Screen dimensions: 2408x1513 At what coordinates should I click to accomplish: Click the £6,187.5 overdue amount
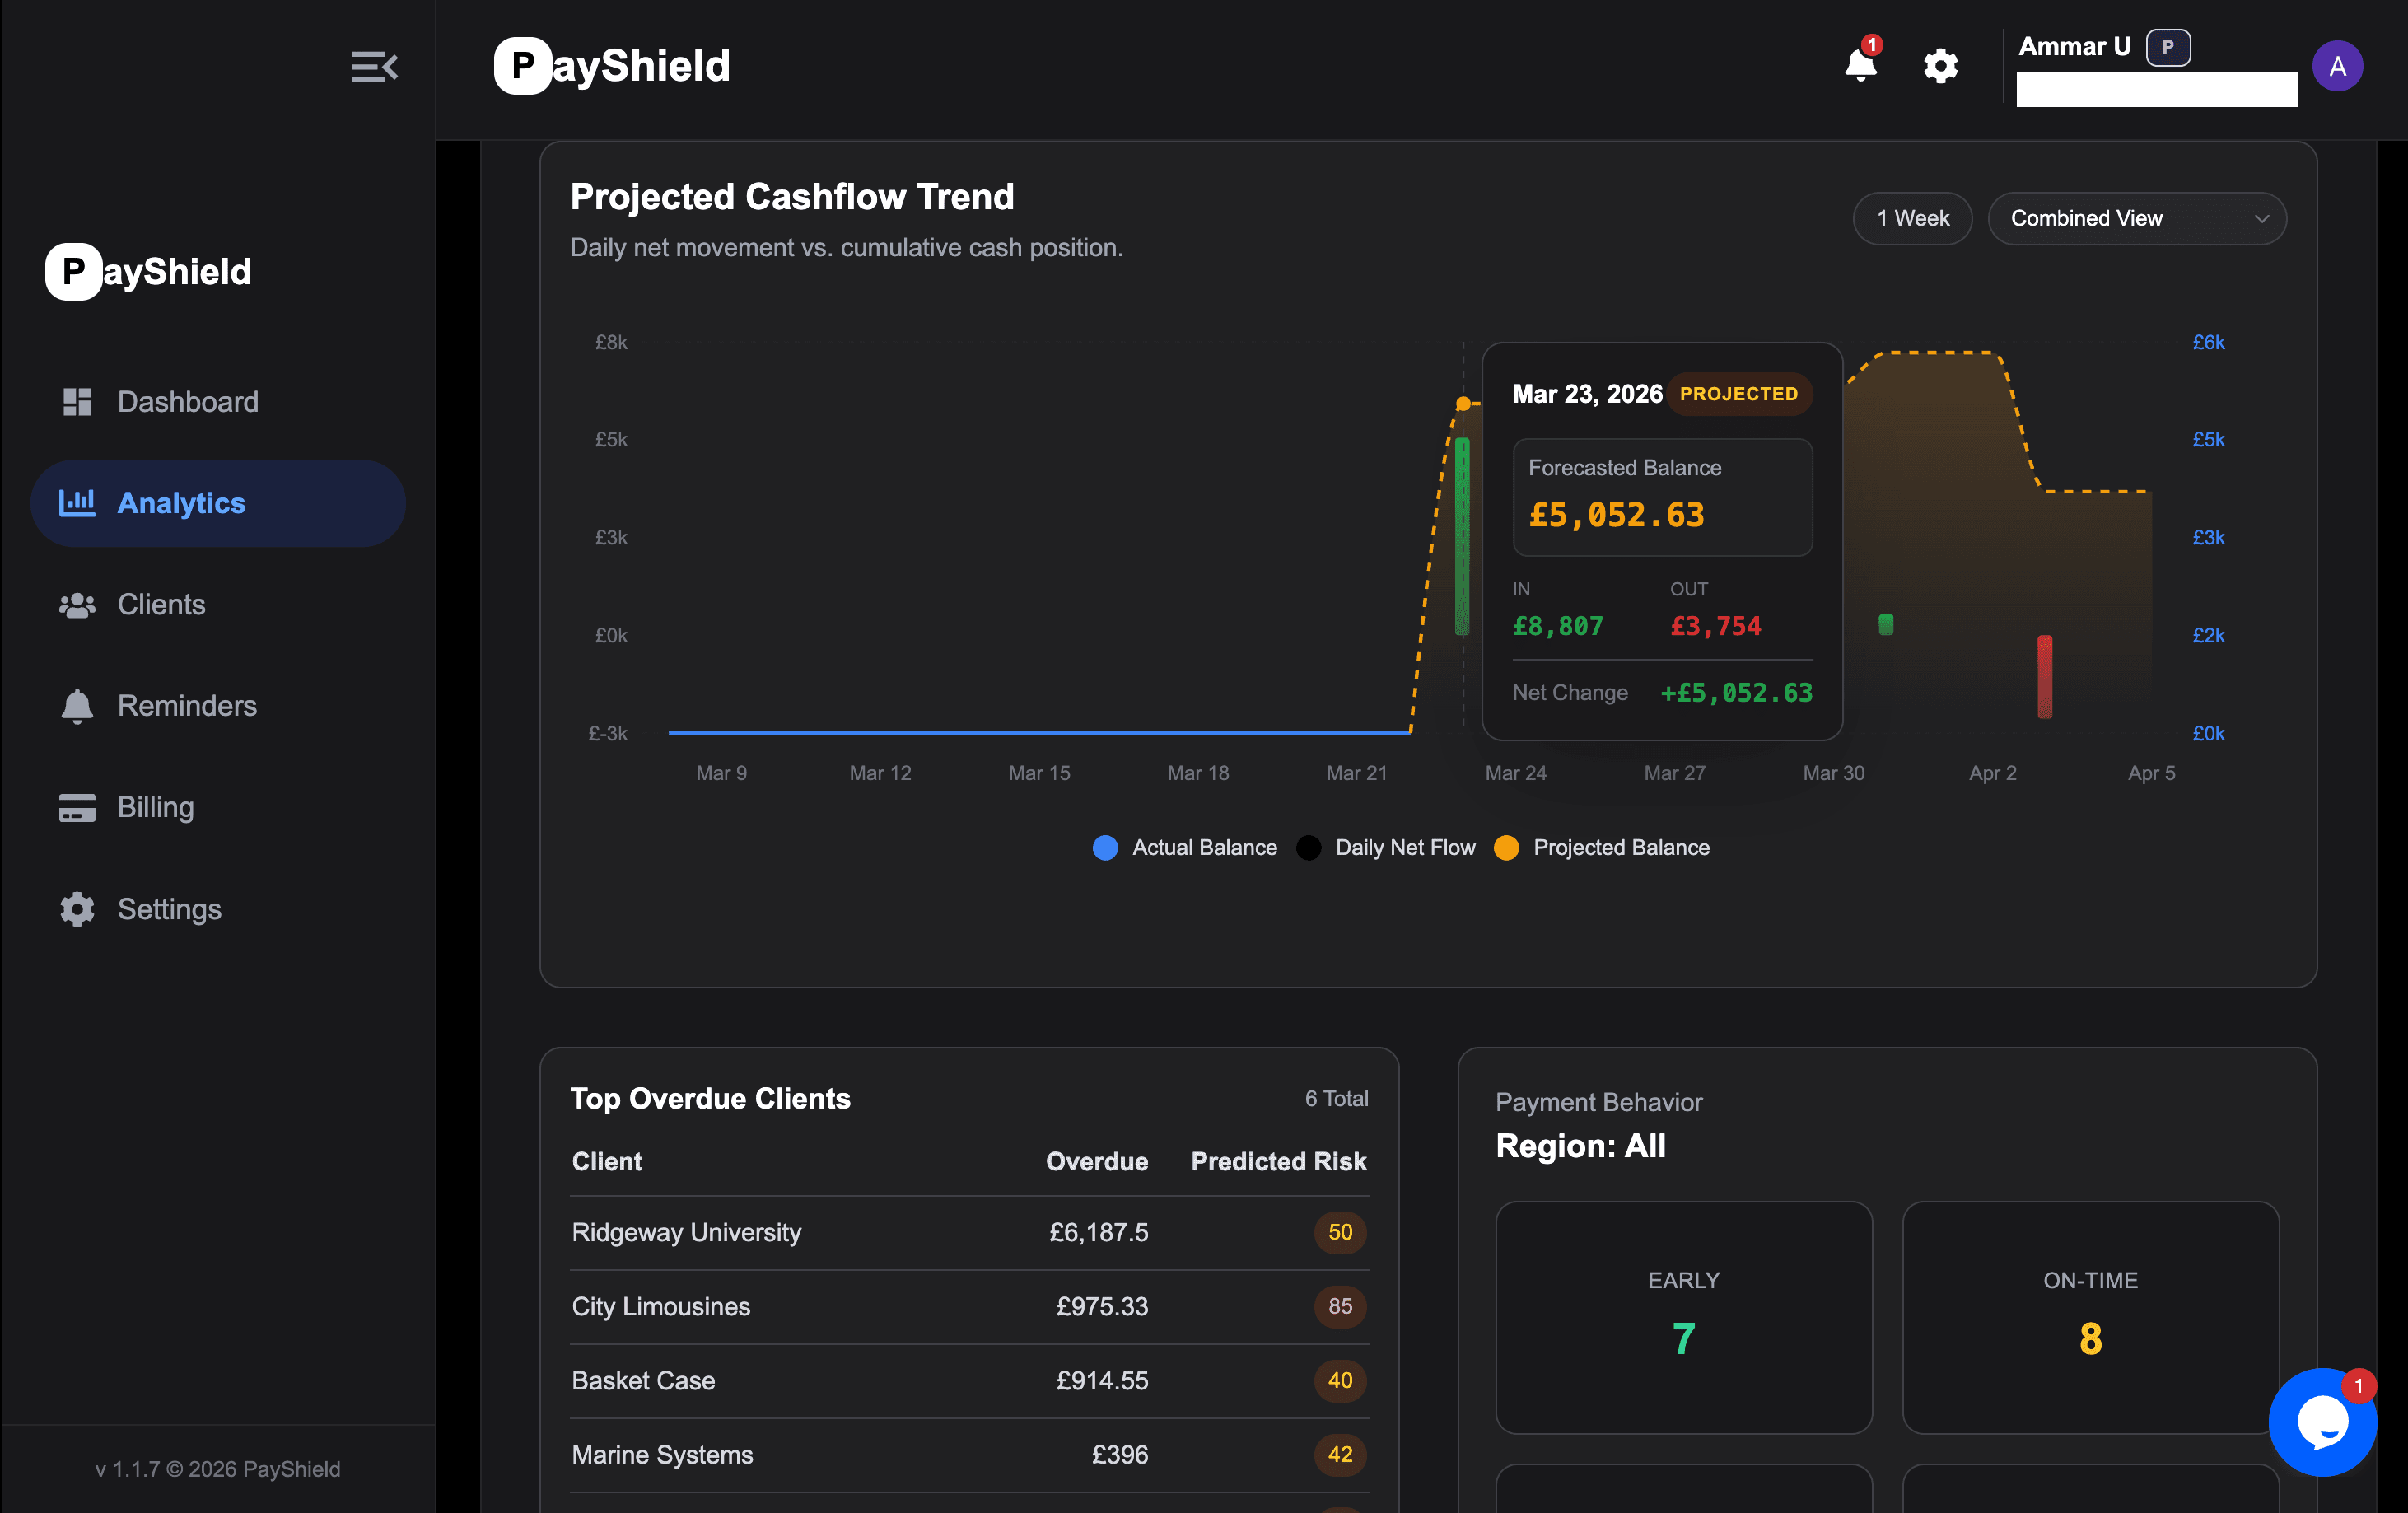tap(1098, 1233)
